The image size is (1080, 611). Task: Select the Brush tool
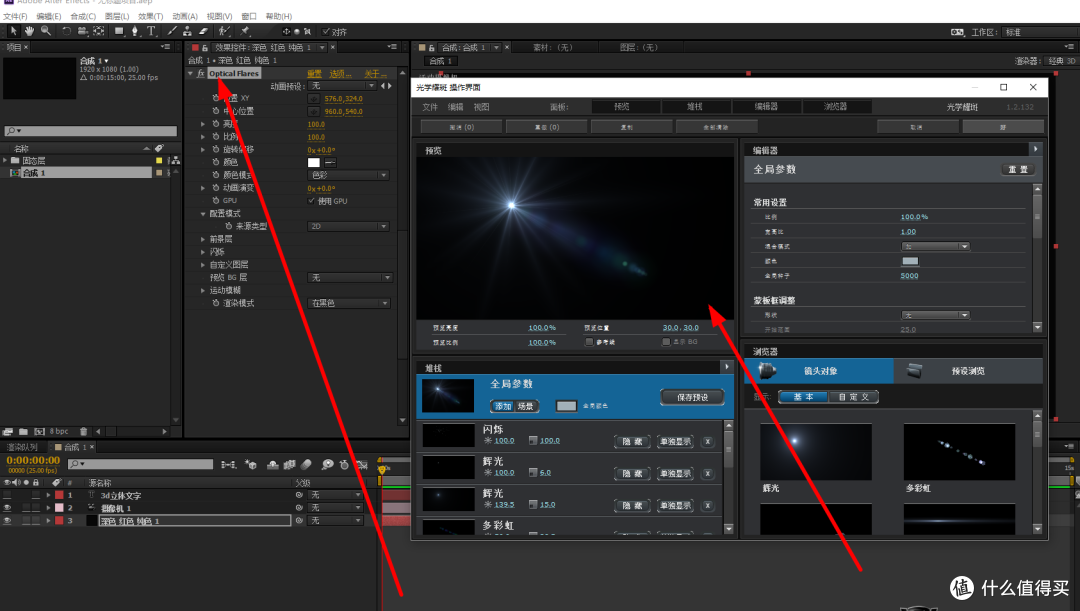[x=172, y=31]
